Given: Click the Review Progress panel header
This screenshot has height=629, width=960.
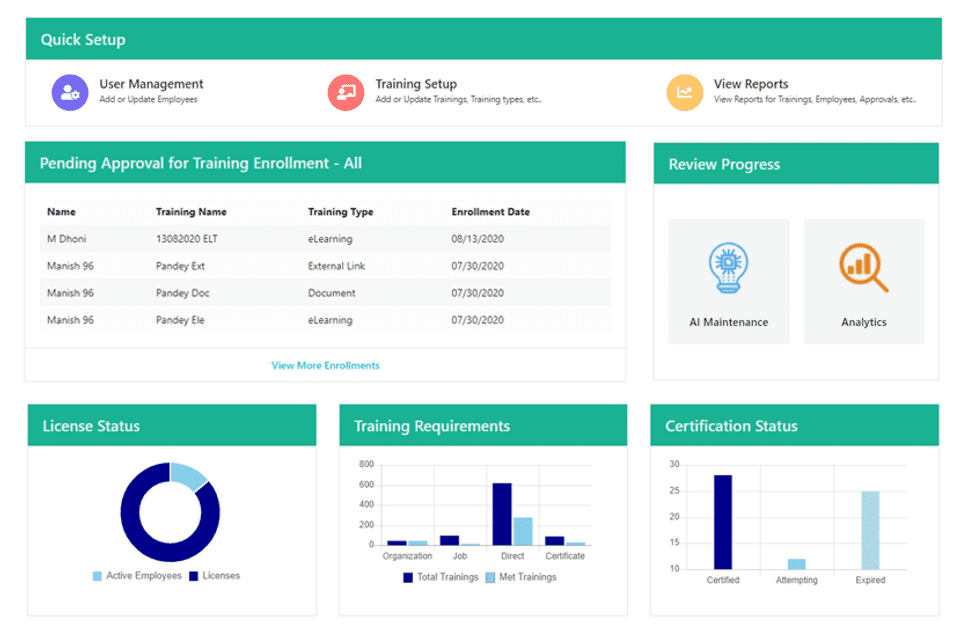Looking at the screenshot, I should pos(796,164).
